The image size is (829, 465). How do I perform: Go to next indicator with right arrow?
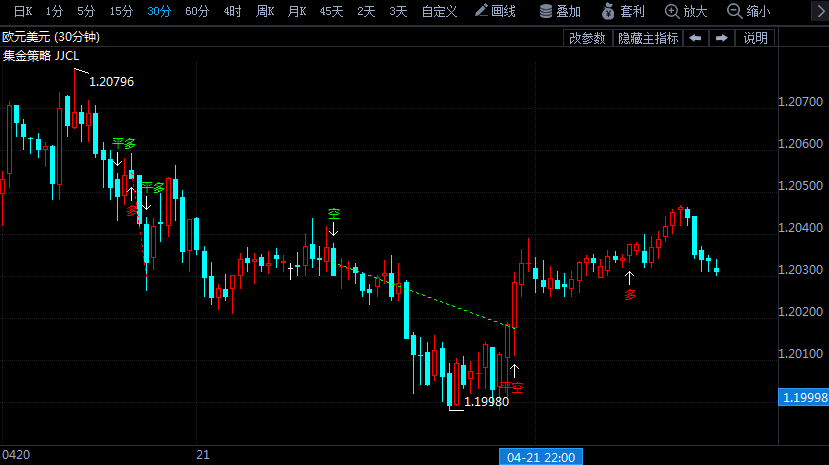coord(722,38)
